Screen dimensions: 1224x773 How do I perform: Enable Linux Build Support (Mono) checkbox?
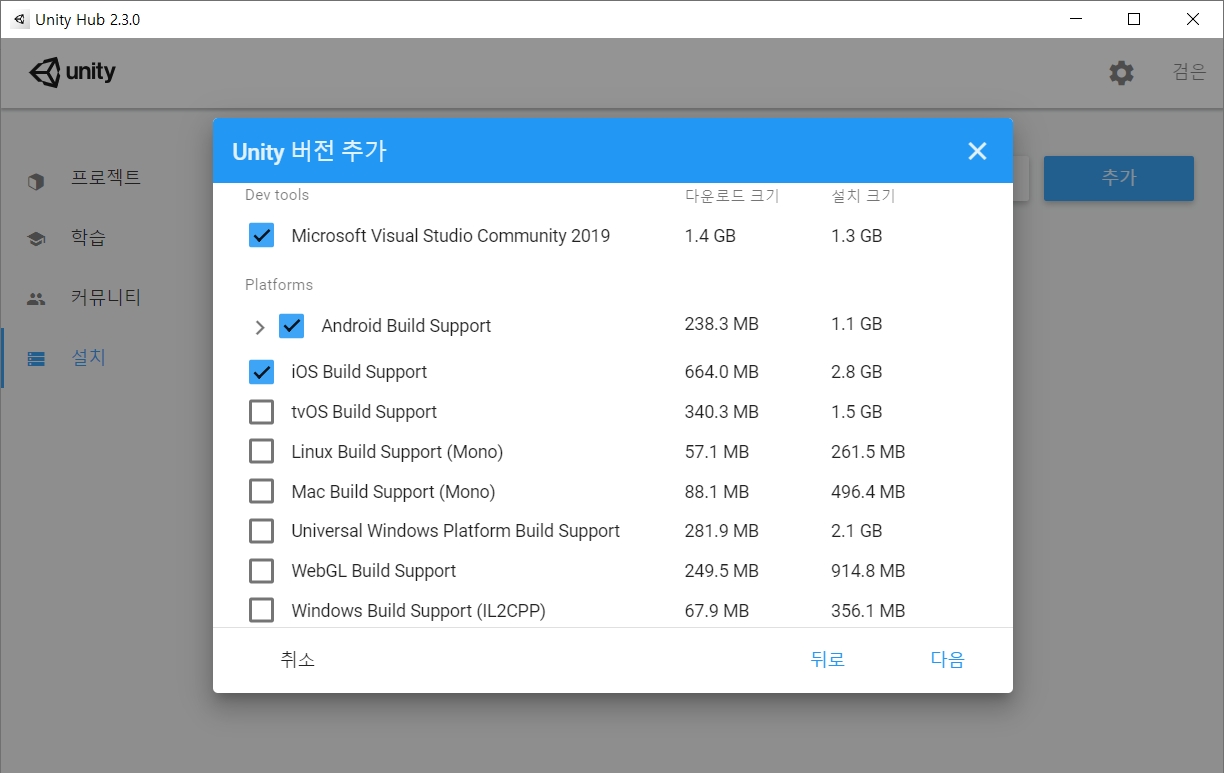[261, 452]
